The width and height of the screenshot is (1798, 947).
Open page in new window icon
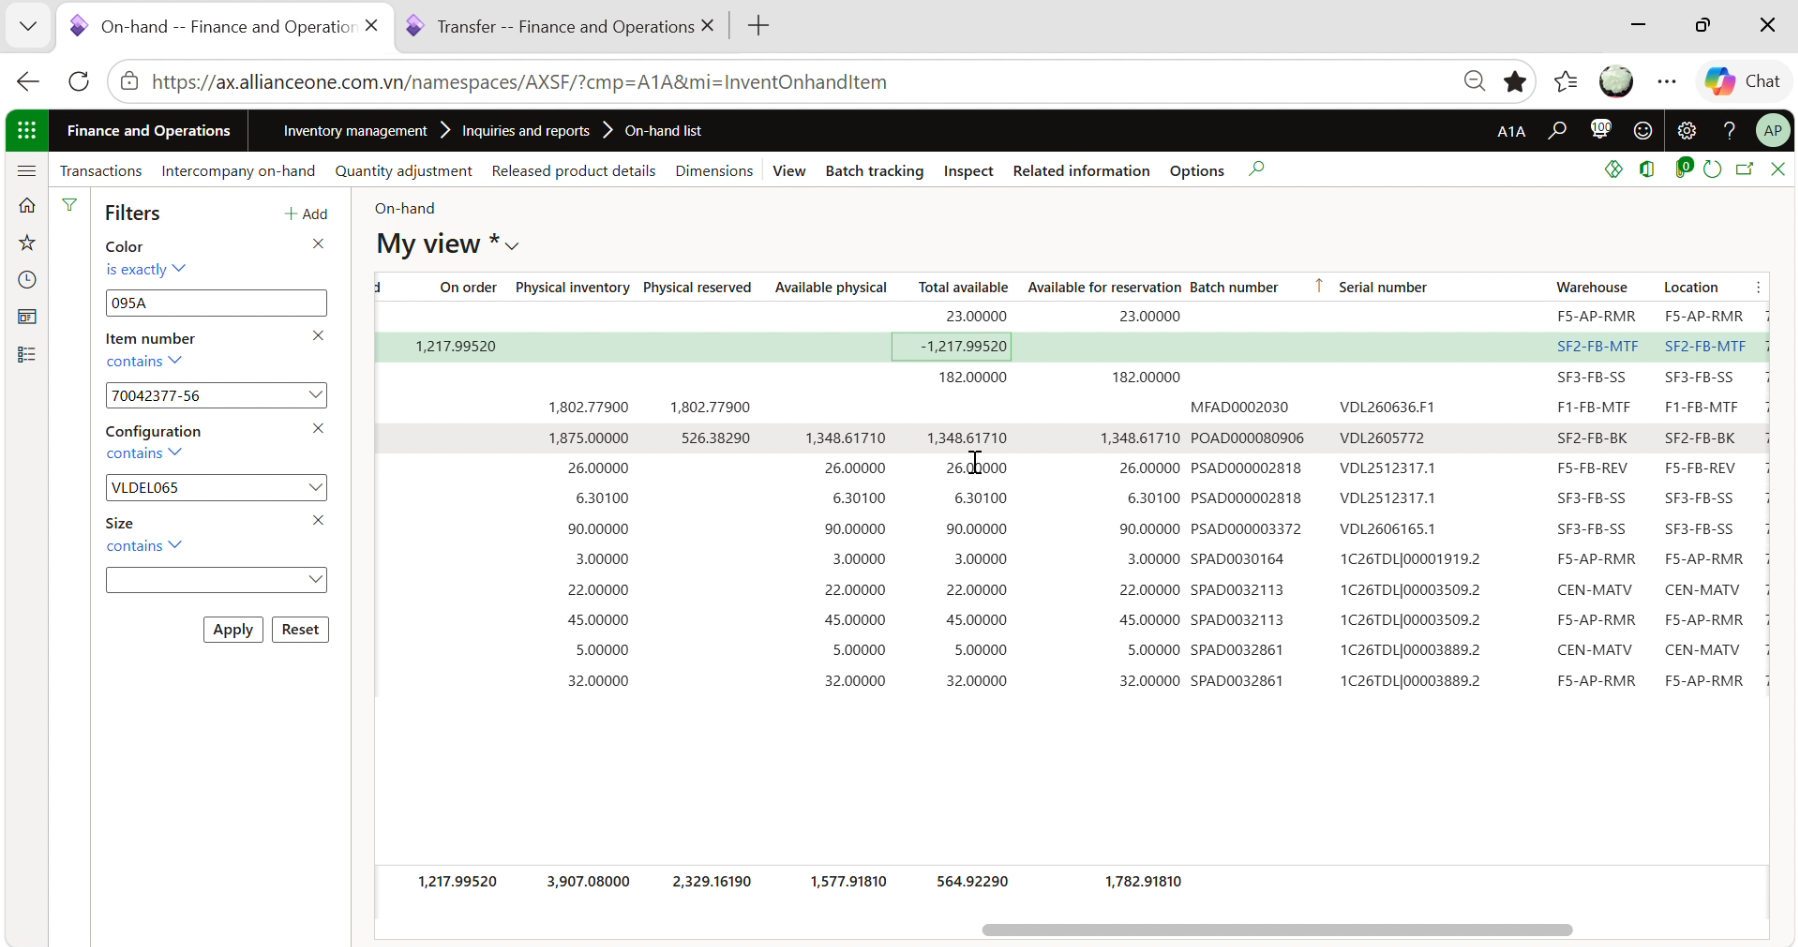[1745, 169]
